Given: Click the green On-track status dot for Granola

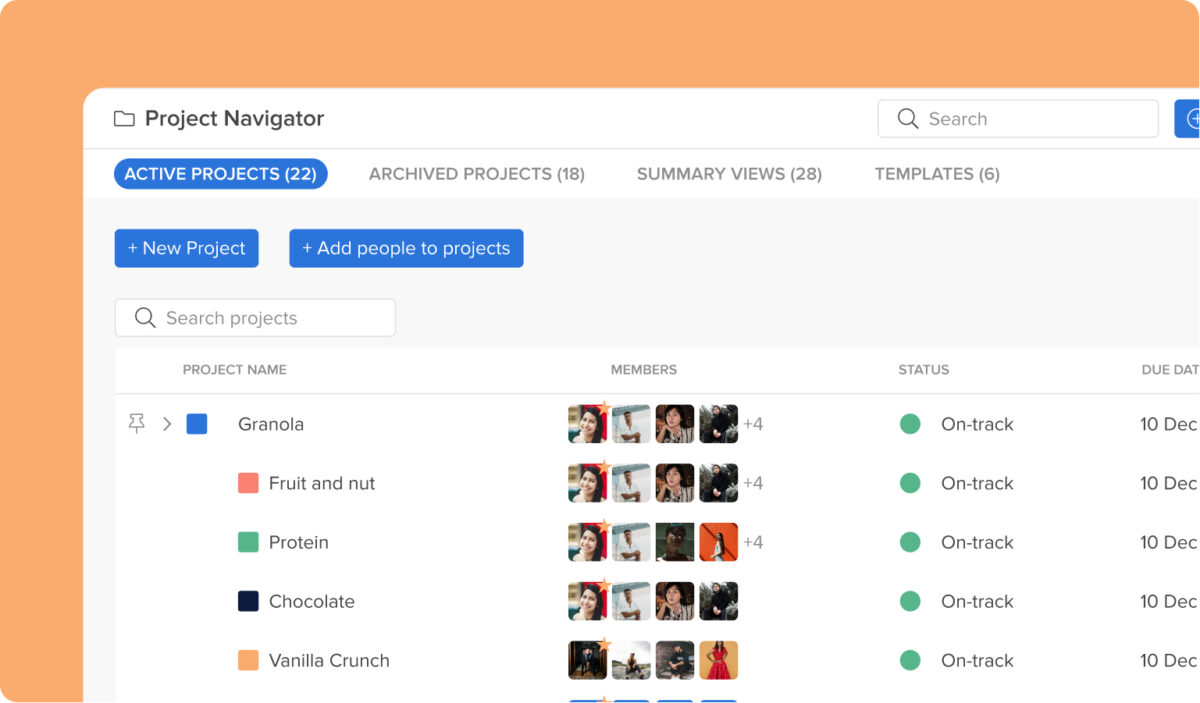Looking at the screenshot, I should [910, 424].
